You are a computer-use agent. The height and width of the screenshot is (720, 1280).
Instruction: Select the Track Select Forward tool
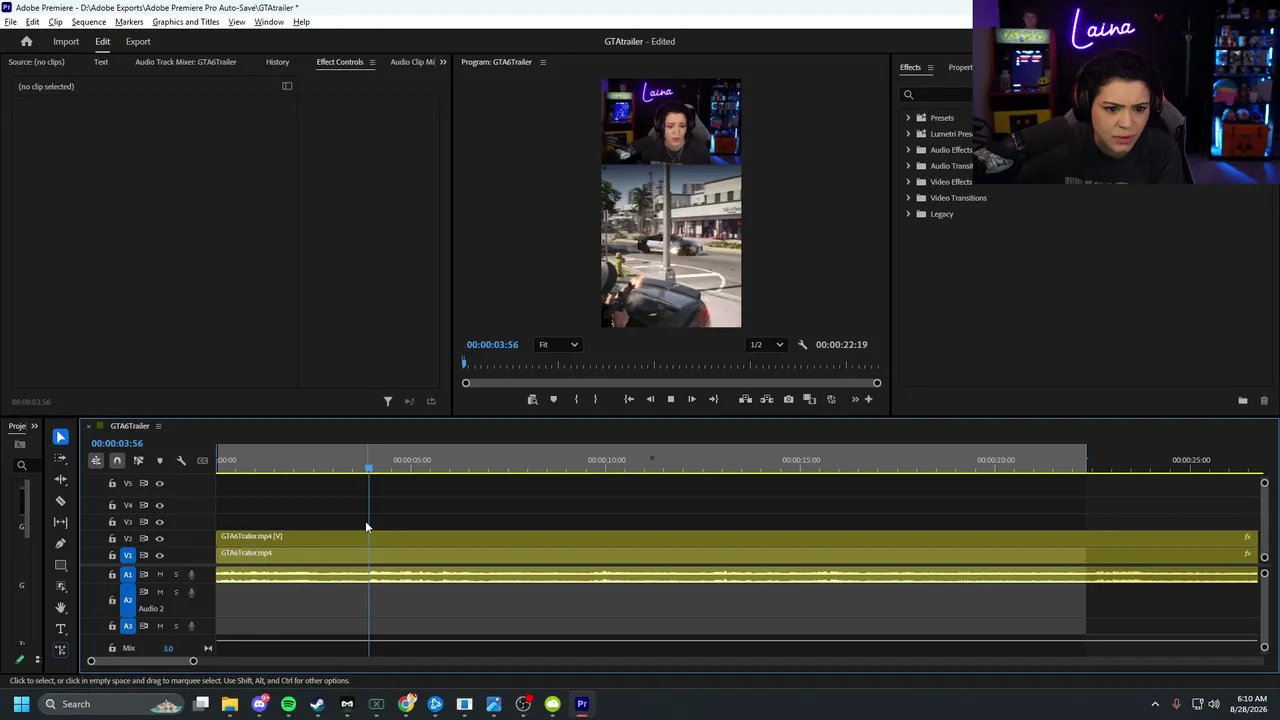(x=60, y=458)
